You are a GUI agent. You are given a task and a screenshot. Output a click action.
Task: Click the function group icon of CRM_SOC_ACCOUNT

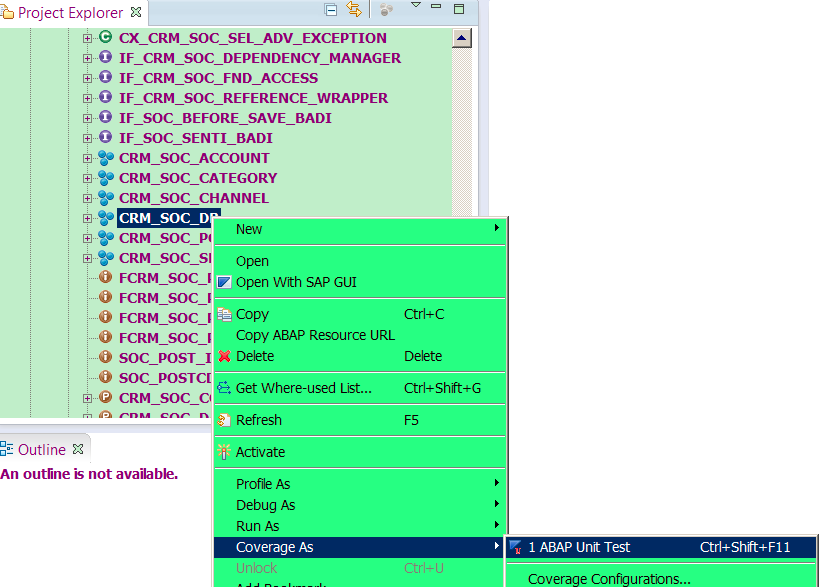pos(106,158)
